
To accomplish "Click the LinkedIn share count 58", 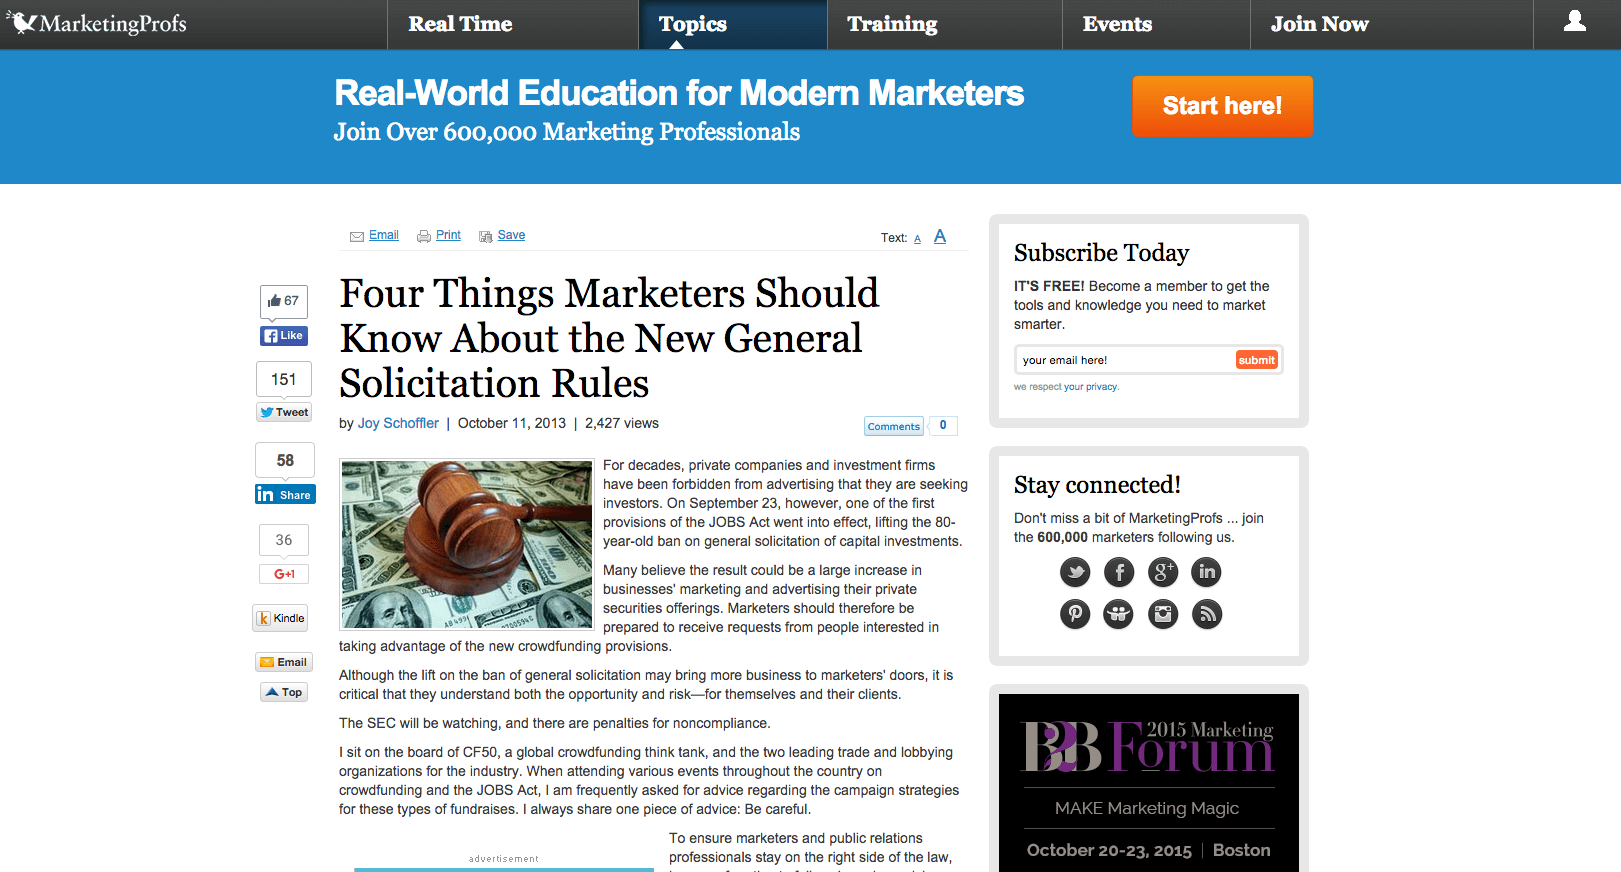I will point(285,460).
